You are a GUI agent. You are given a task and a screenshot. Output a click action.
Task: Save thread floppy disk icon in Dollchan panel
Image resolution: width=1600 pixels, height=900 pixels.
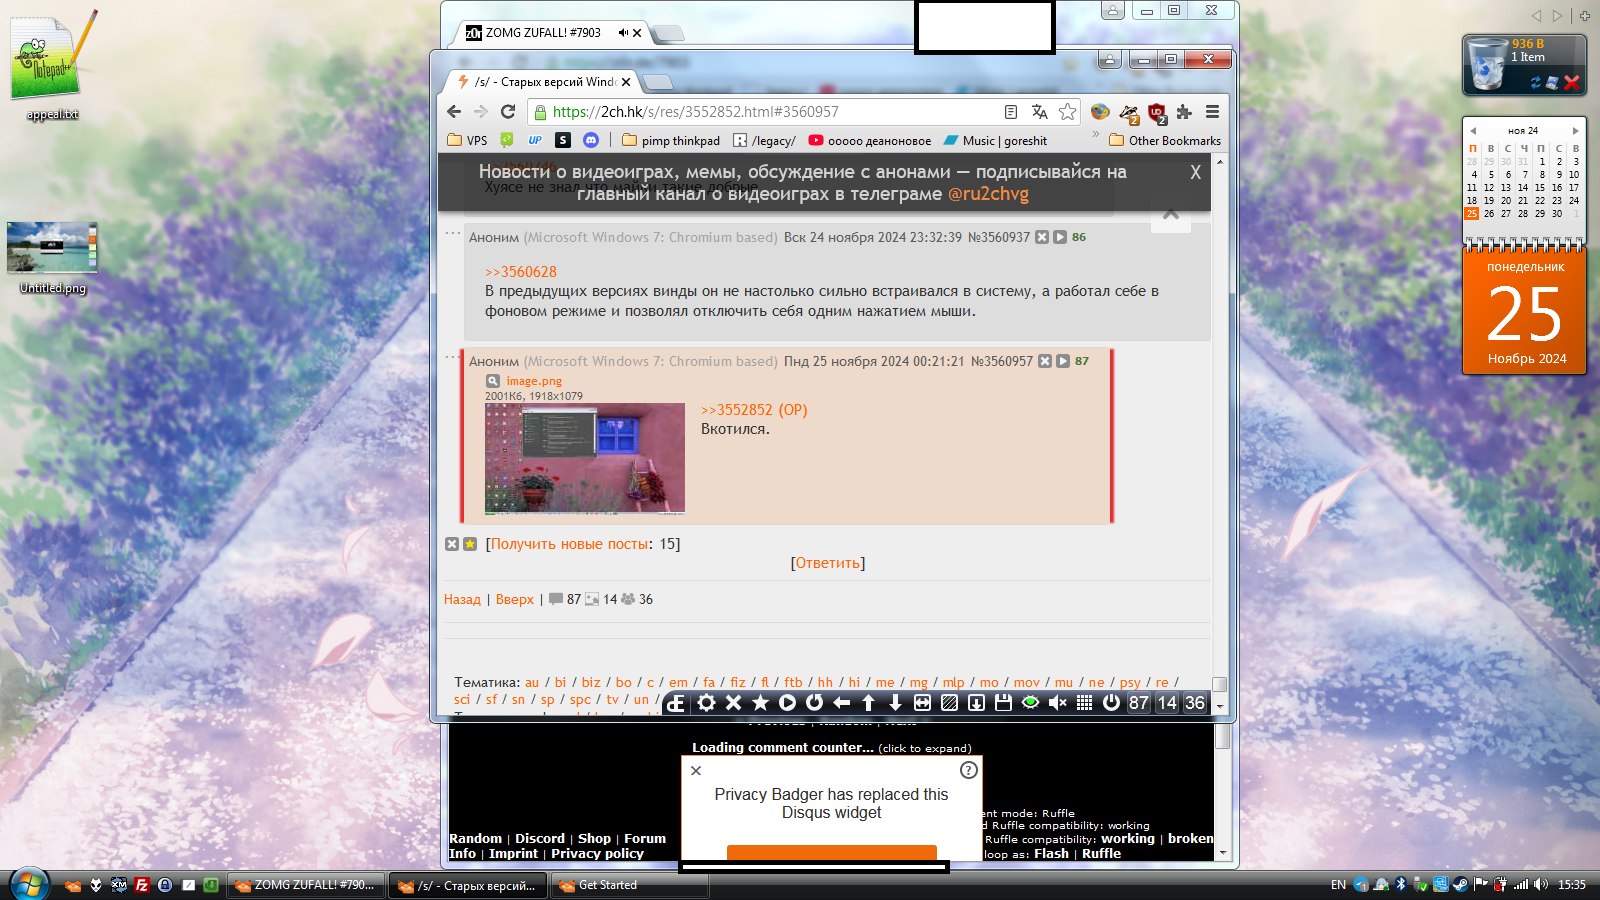tap(1003, 703)
